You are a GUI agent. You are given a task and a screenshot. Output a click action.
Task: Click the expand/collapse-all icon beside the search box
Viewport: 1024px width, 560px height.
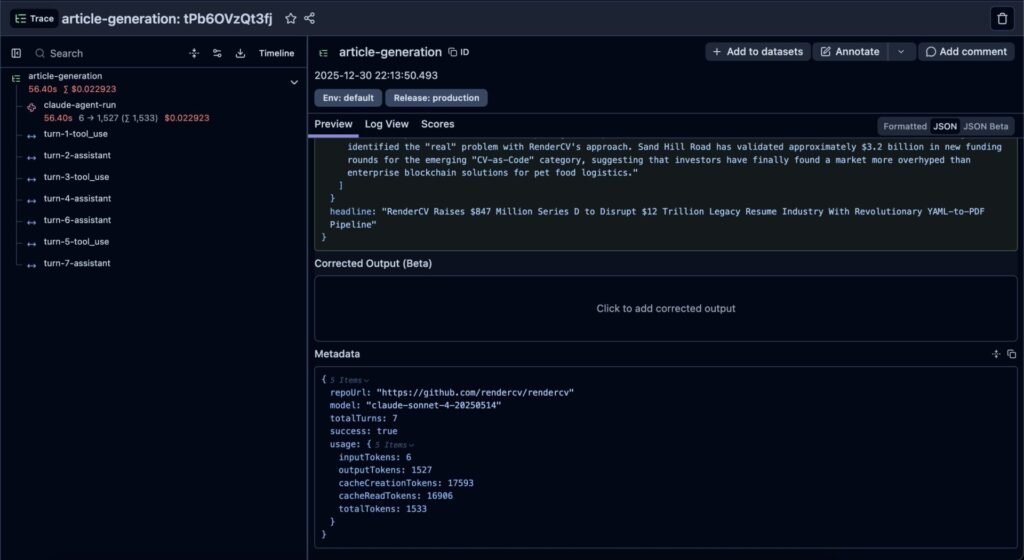pos(194,53)
